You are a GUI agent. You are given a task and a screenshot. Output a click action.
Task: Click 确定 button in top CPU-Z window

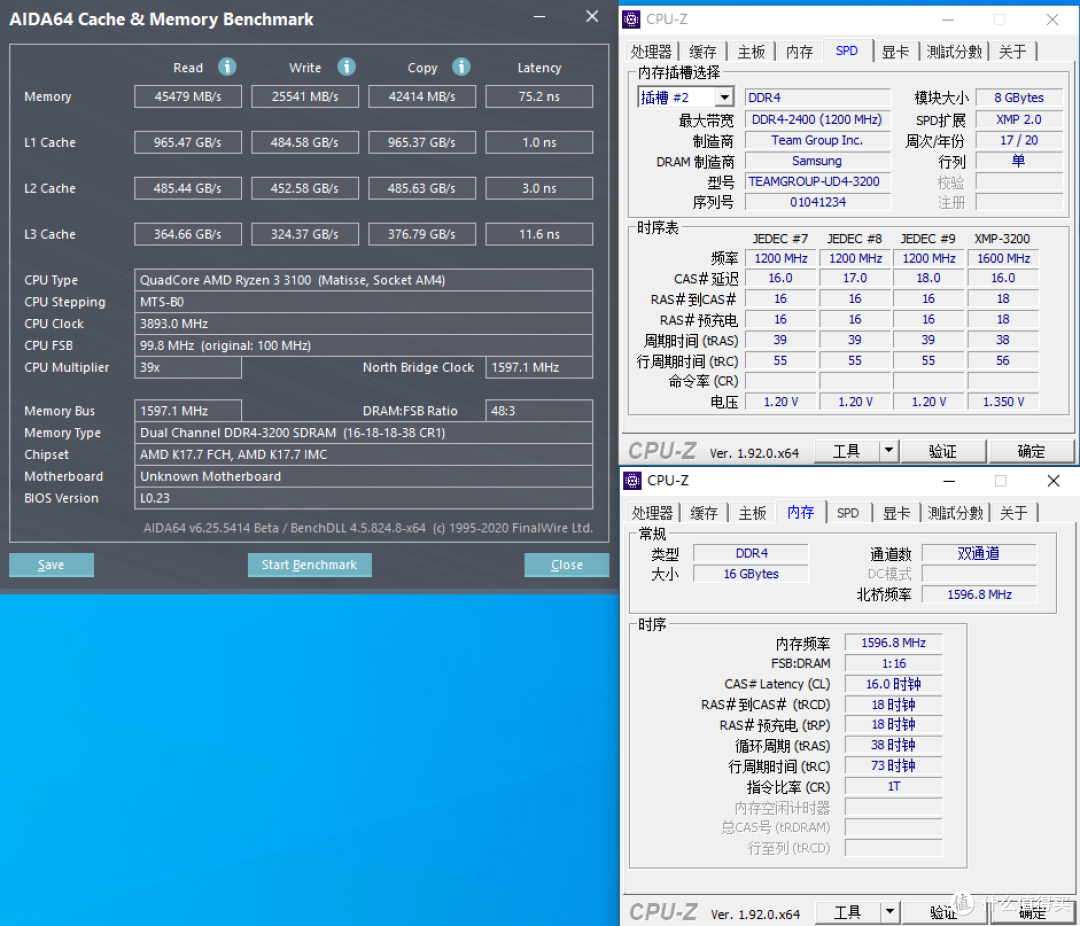tap(1031, 451)
